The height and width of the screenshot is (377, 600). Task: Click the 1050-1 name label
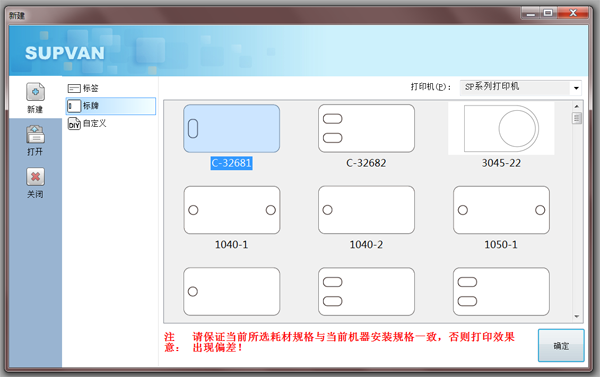[x=501, y=245]
